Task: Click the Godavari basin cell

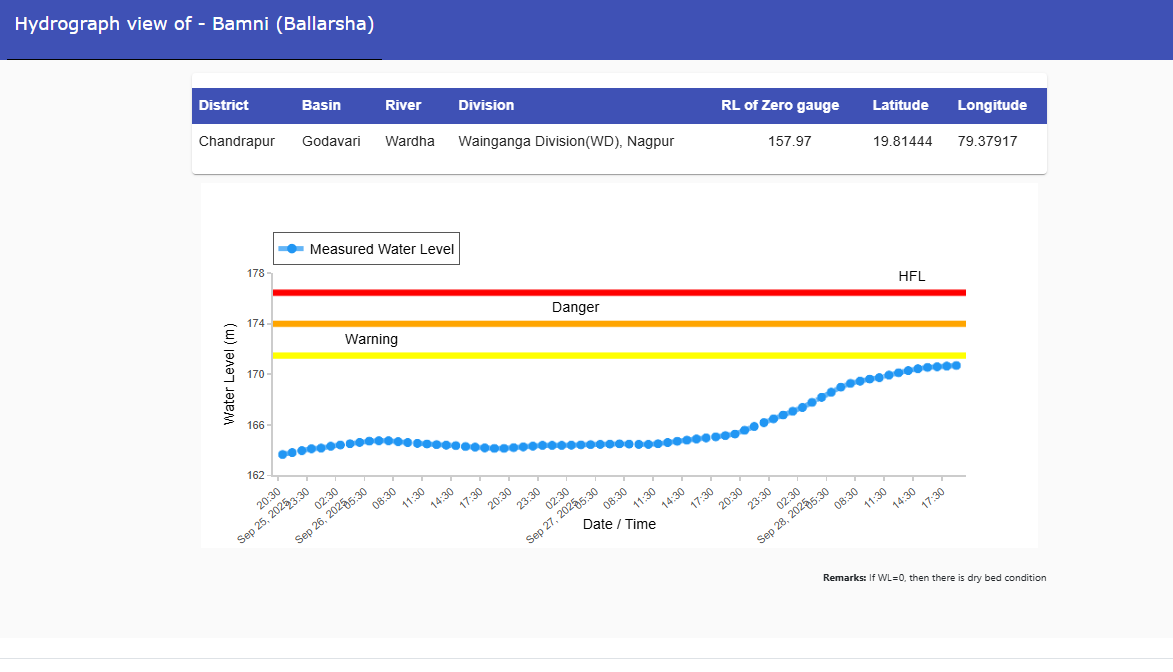Action: coord(331,141)
